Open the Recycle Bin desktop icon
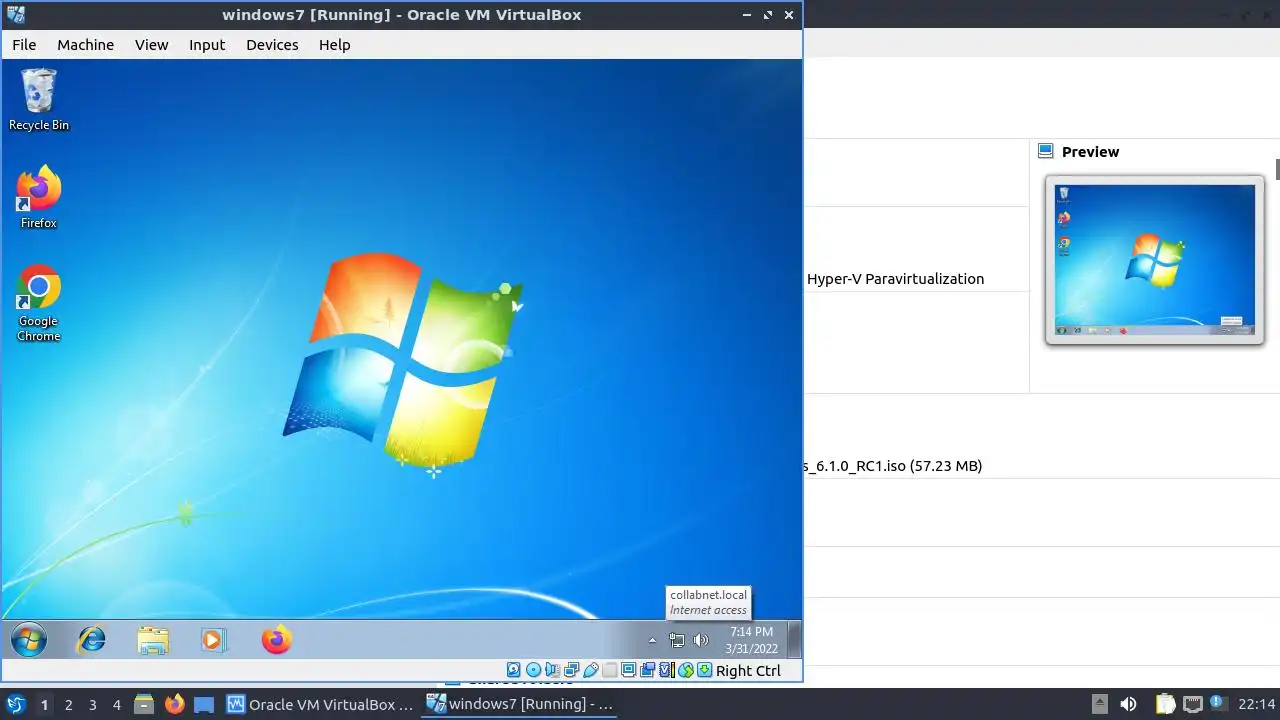This screenshot has width=1280, height=720. click(39, 99)
